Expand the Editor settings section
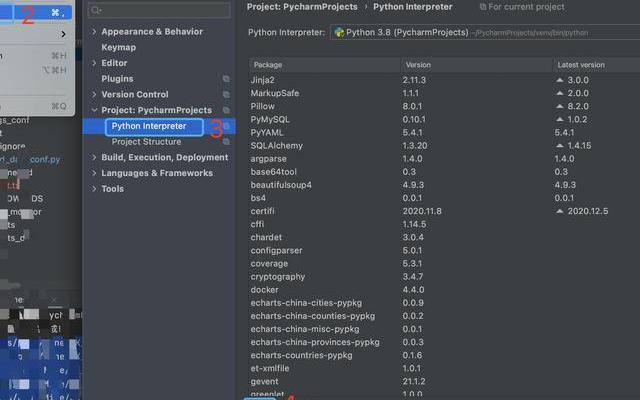Image resolution: width=640 pixels, height=400 pixels. (x=94, y=63)
